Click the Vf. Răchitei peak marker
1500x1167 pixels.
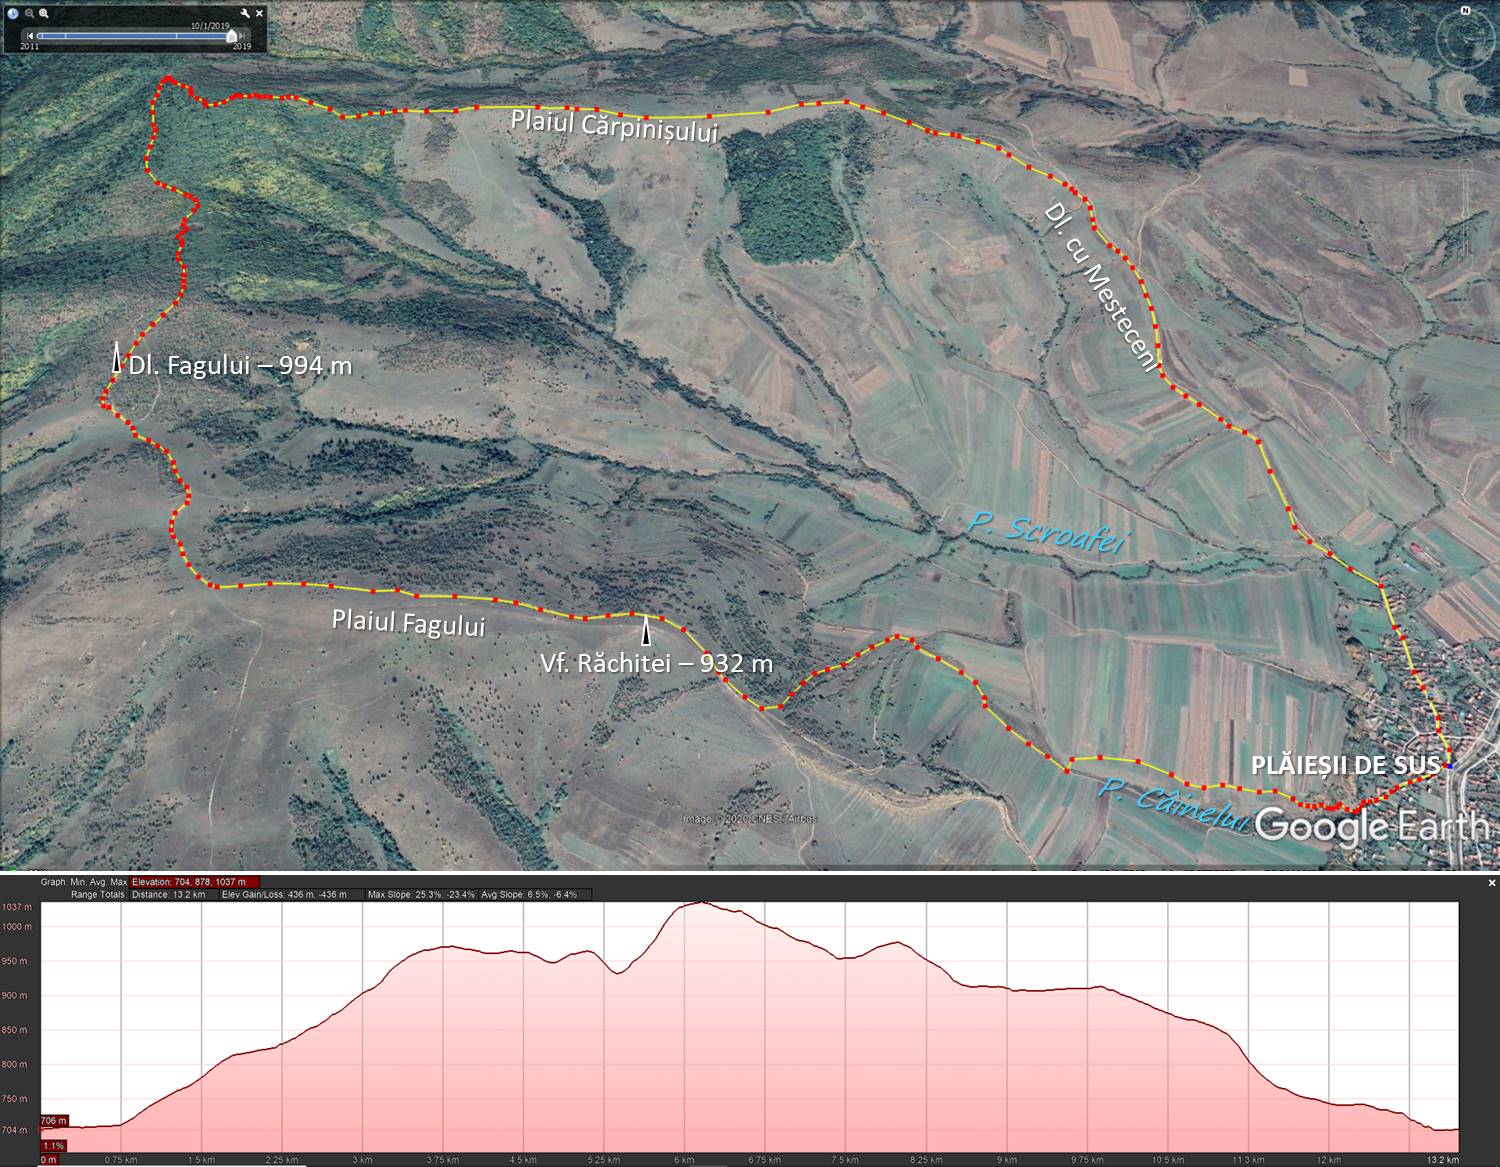coord(646,631)
